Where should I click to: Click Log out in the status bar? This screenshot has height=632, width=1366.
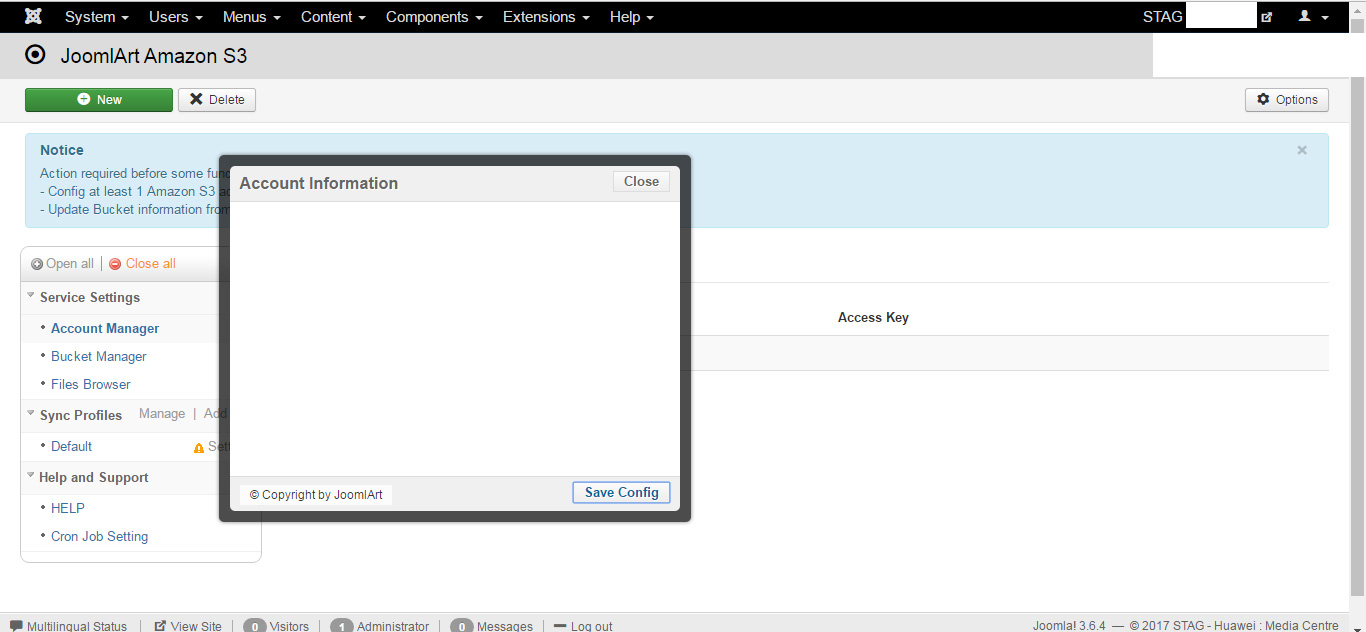[x=583, y=626]
